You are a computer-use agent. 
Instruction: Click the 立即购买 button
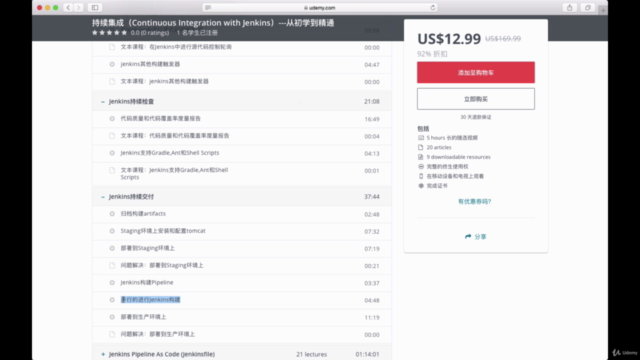[x=476, y=99]
